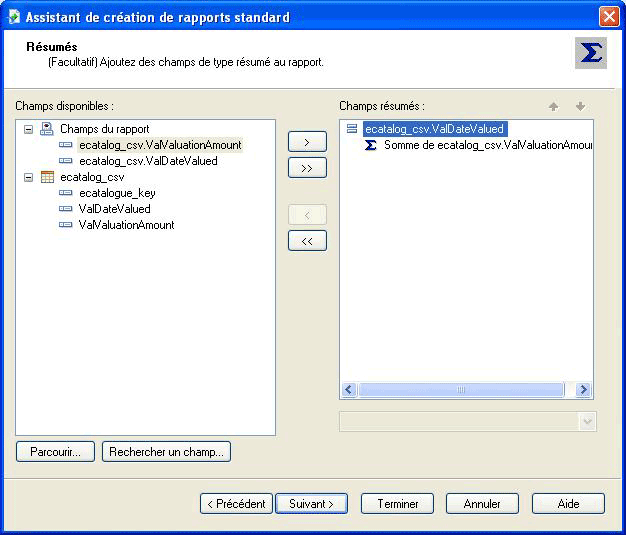Click the Parcourir button

(x=55, y=452)
